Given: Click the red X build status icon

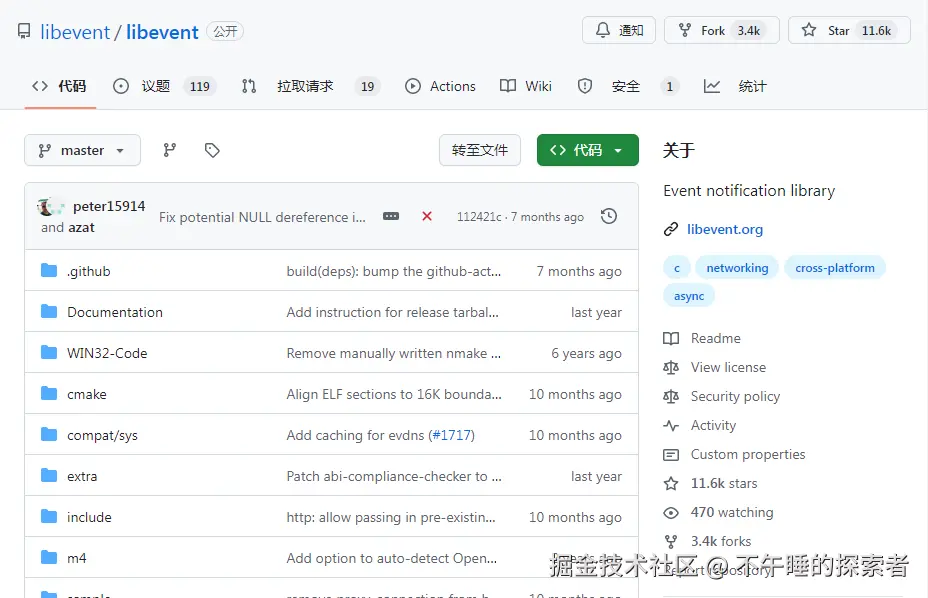Looking at the screenshot, I should 426,216.
